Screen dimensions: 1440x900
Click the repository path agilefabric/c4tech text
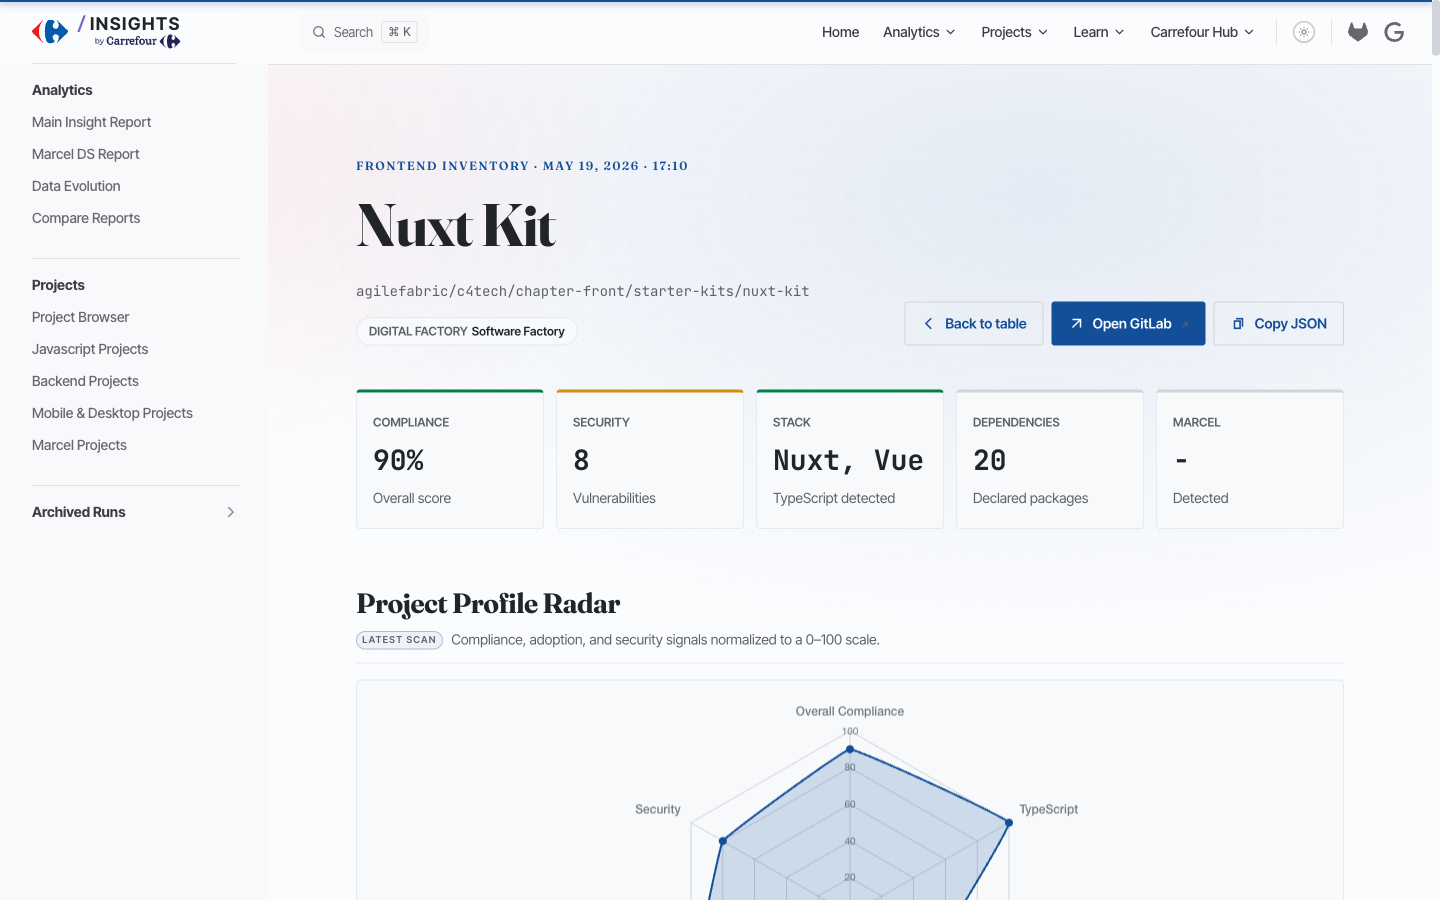click(583, 291)
